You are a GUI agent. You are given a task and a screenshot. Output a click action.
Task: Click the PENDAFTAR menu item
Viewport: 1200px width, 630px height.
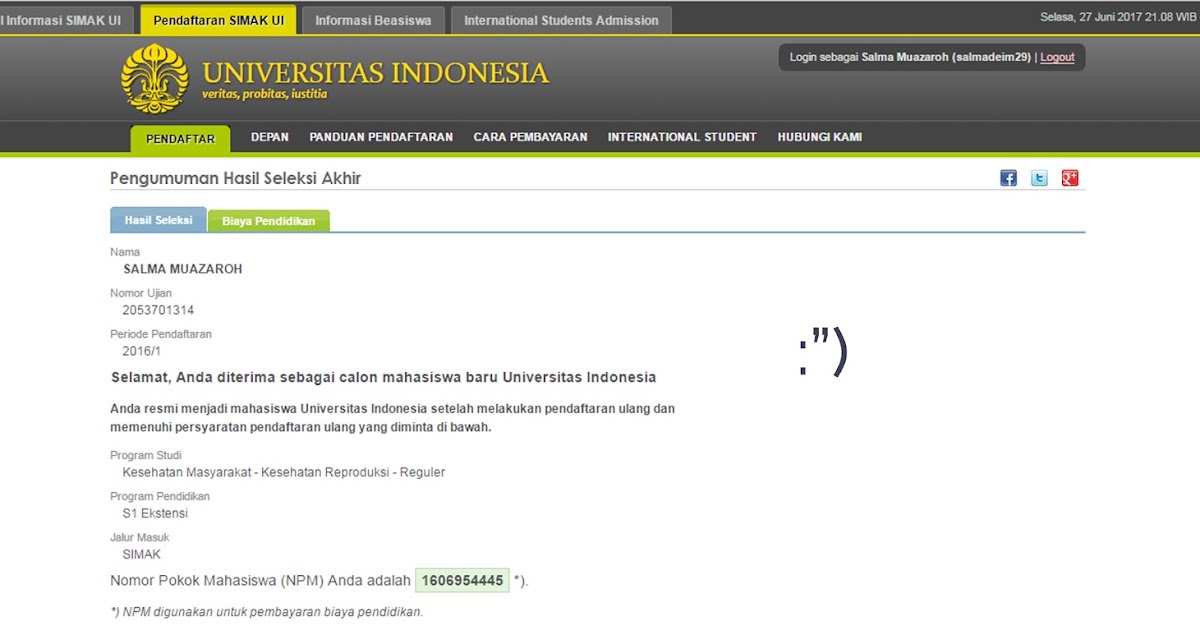(x=180, y=140)
